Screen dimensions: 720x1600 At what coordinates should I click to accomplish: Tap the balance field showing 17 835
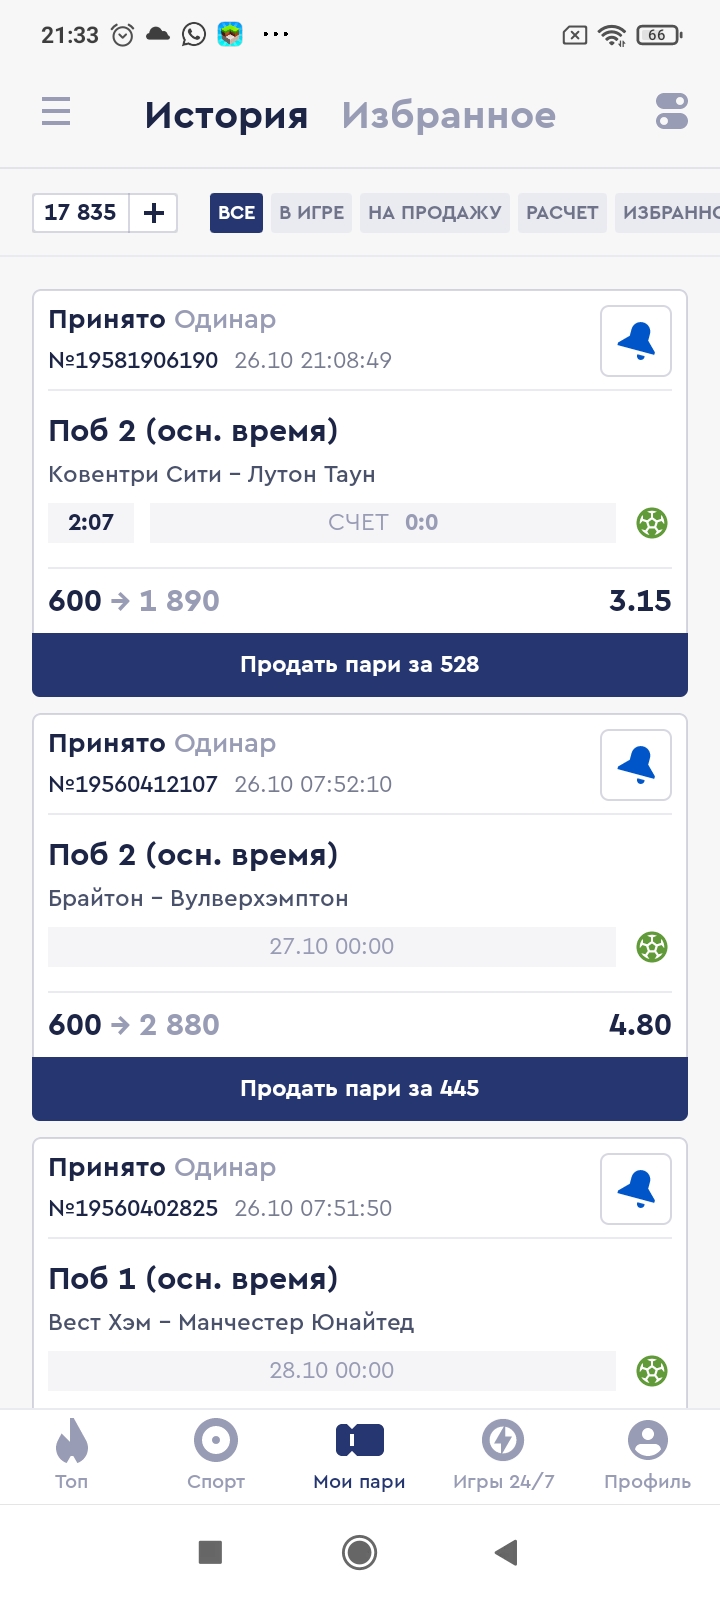(x=81, y=213)
